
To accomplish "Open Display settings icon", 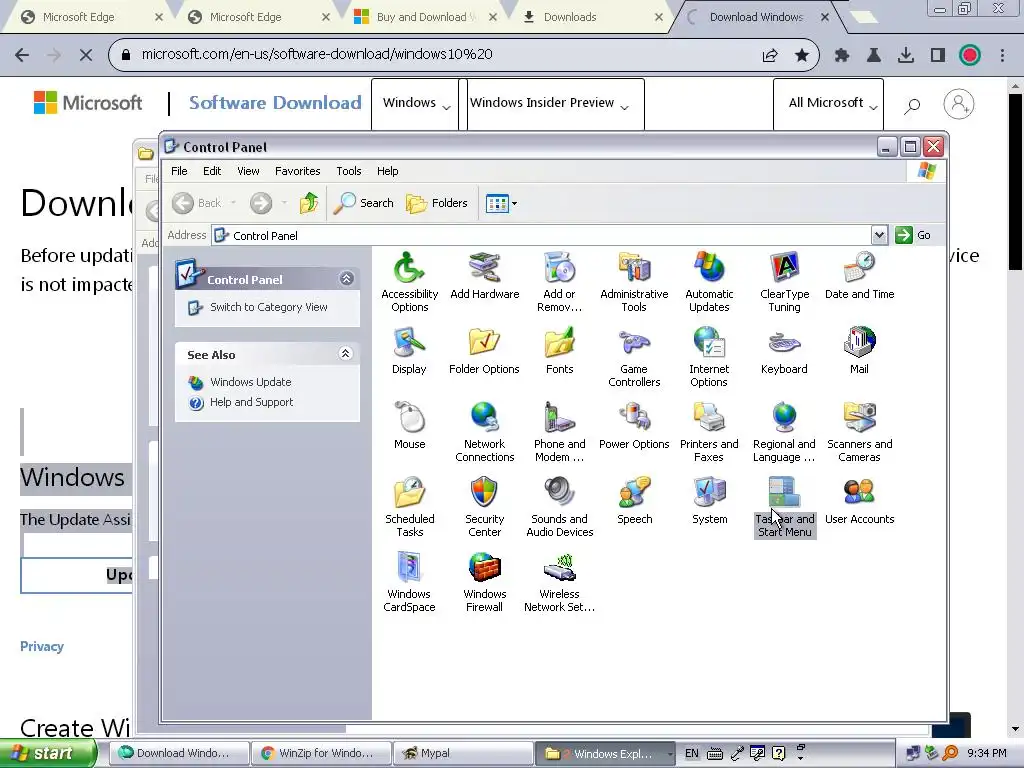I will tap(409, 351).
